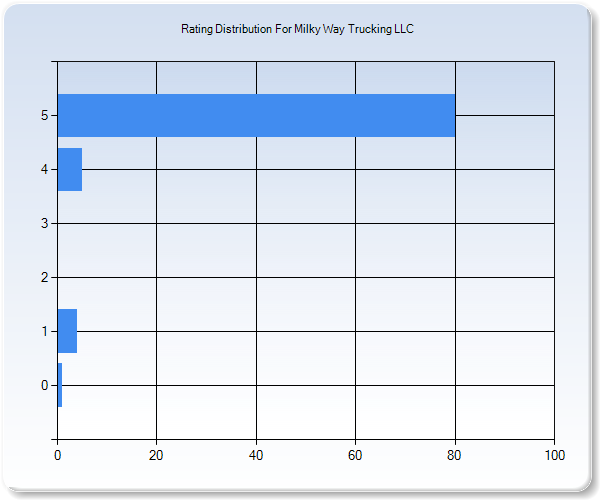The height and width of the screenshot is (500, 600).
Task: Click the y-axis label '4'
Action: (45, 169)
